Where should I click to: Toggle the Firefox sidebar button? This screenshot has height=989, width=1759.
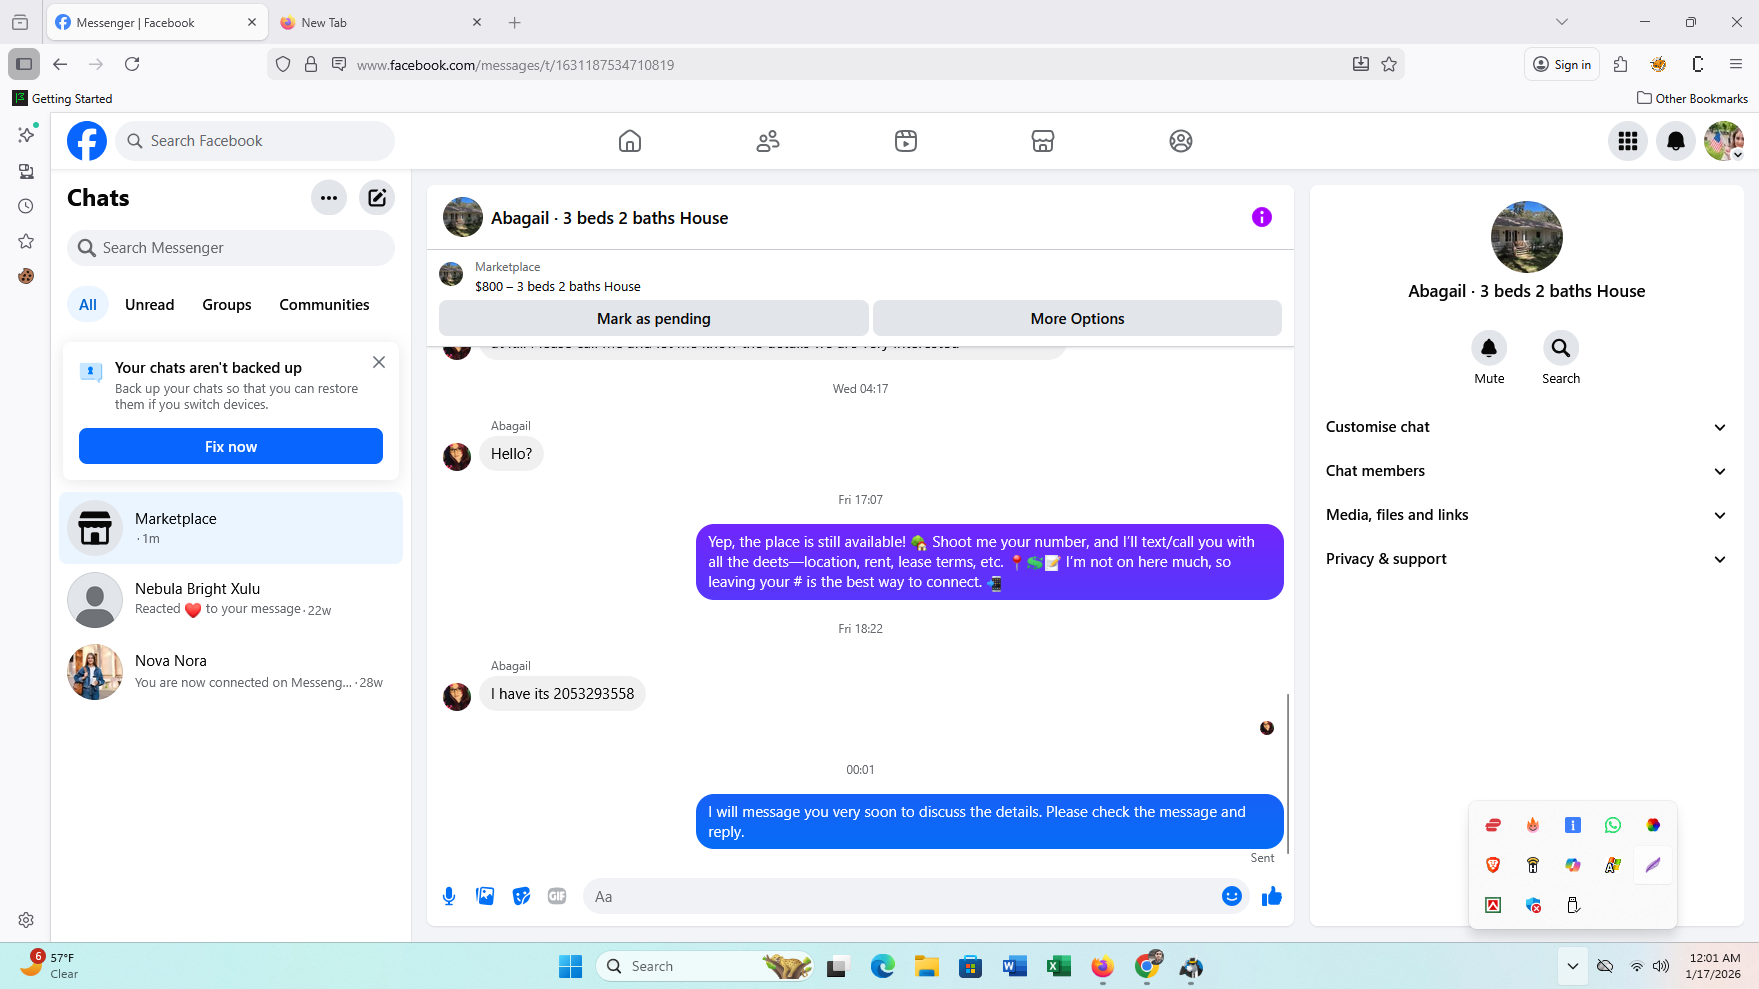24,64
